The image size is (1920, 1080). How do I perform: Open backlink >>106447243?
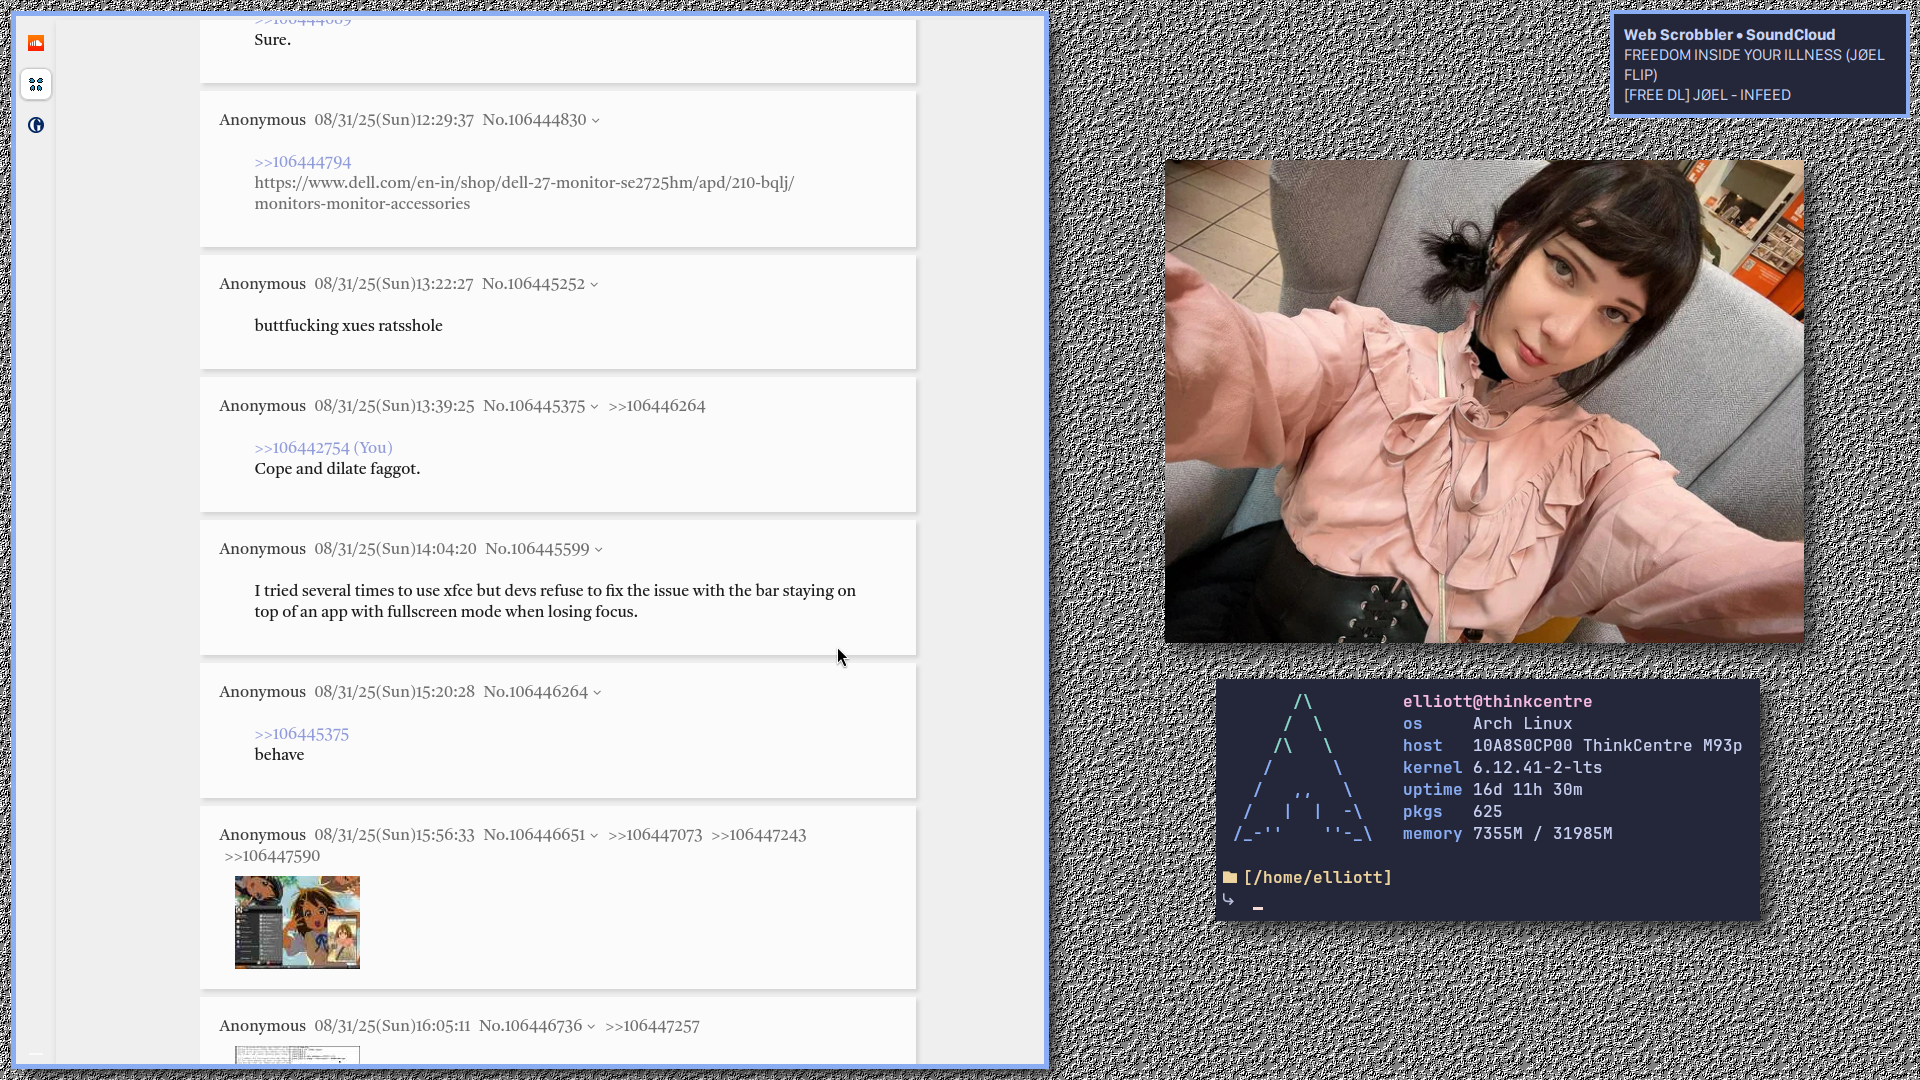(759, 835)
